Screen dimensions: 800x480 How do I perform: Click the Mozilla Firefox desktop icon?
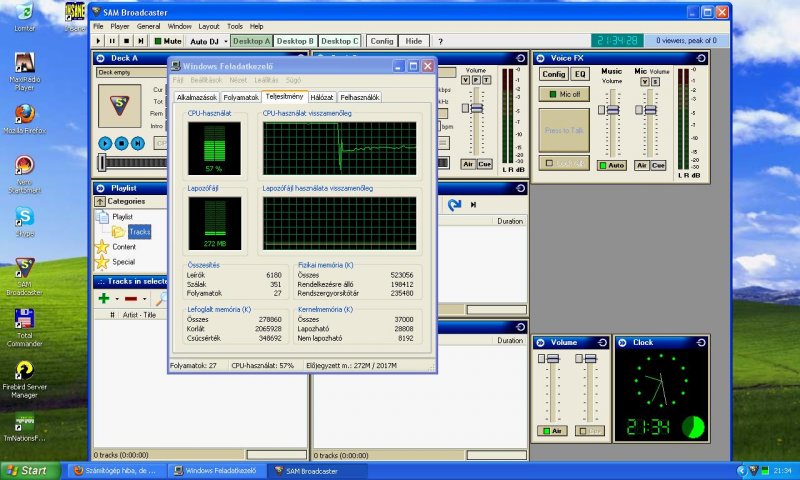click(x=24, y=112)
